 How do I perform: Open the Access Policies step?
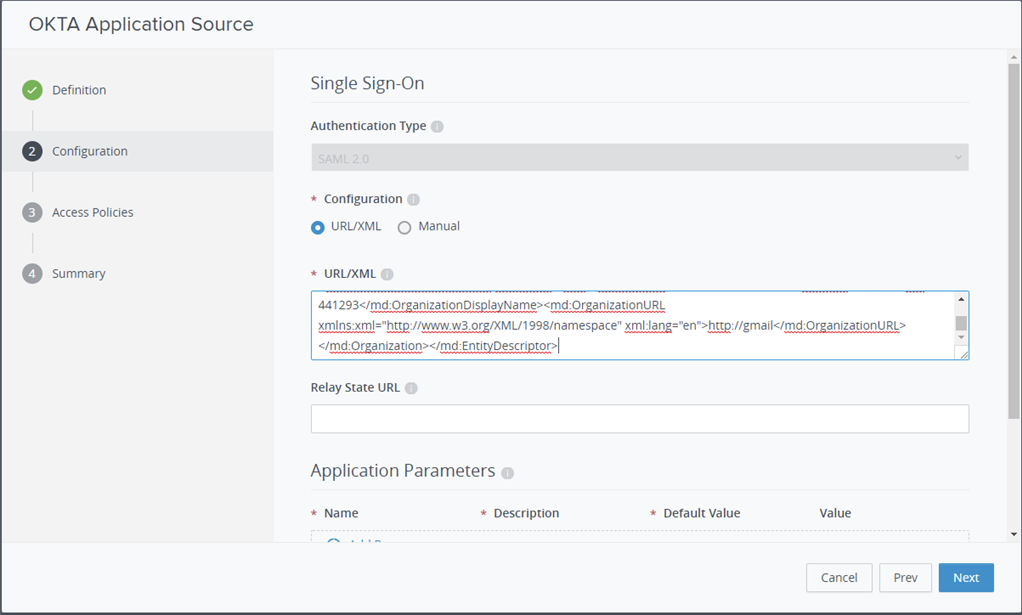92,213
